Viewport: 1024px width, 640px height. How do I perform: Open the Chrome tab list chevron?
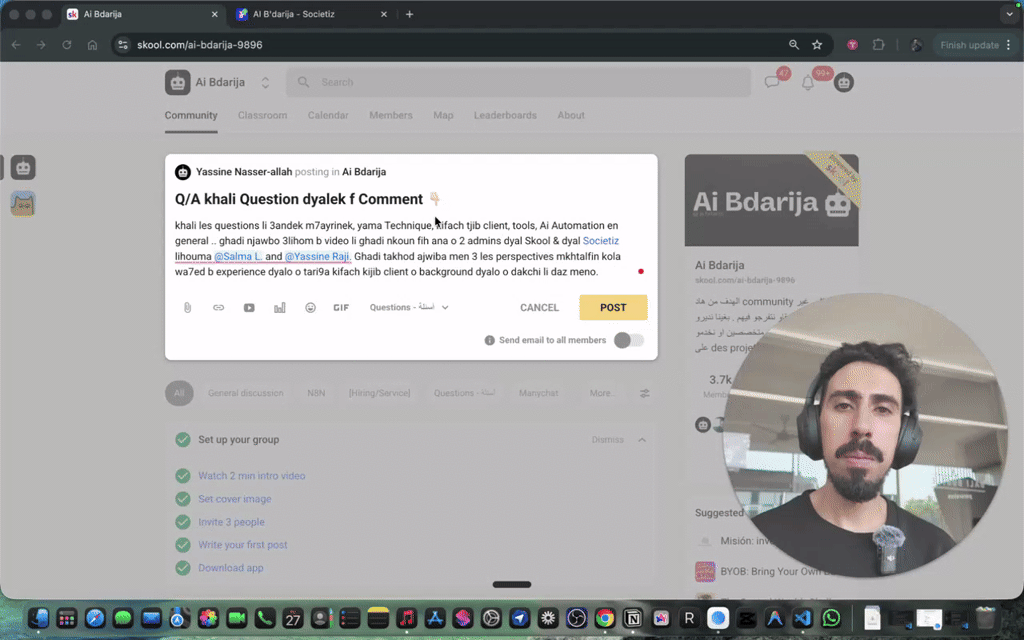(1009, 14)
